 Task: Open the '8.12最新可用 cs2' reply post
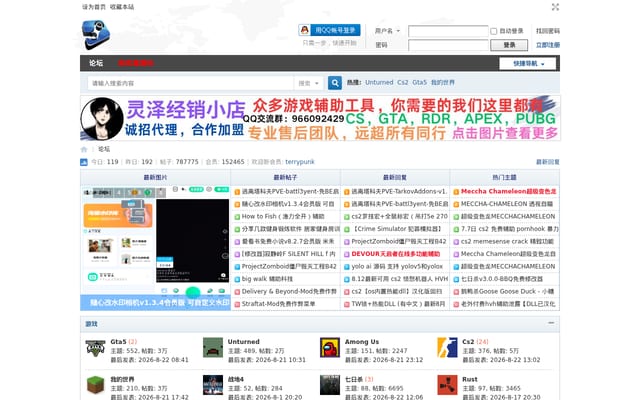pos(400,280)
